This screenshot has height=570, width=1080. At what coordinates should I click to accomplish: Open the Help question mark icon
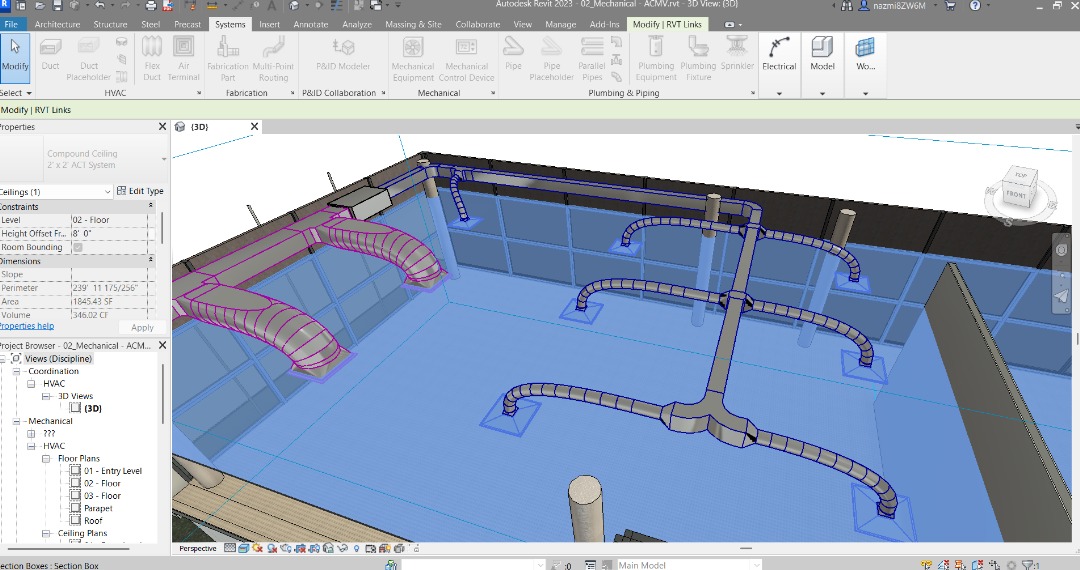[x=975, y=6]
